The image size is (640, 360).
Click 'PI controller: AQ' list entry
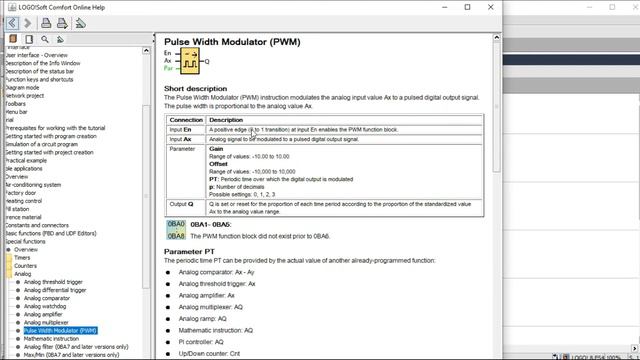pos(201,342)
